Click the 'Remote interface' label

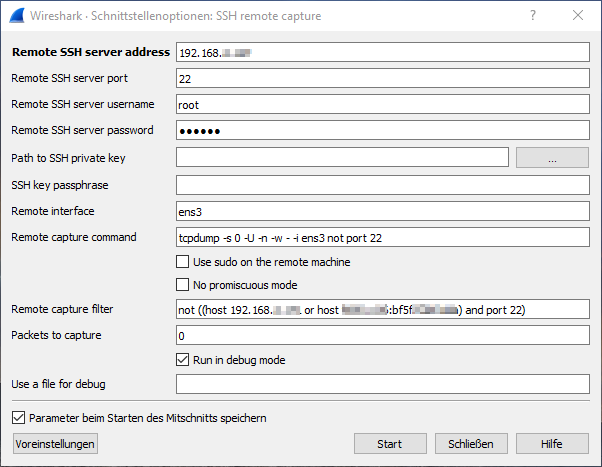click(53, 211)
